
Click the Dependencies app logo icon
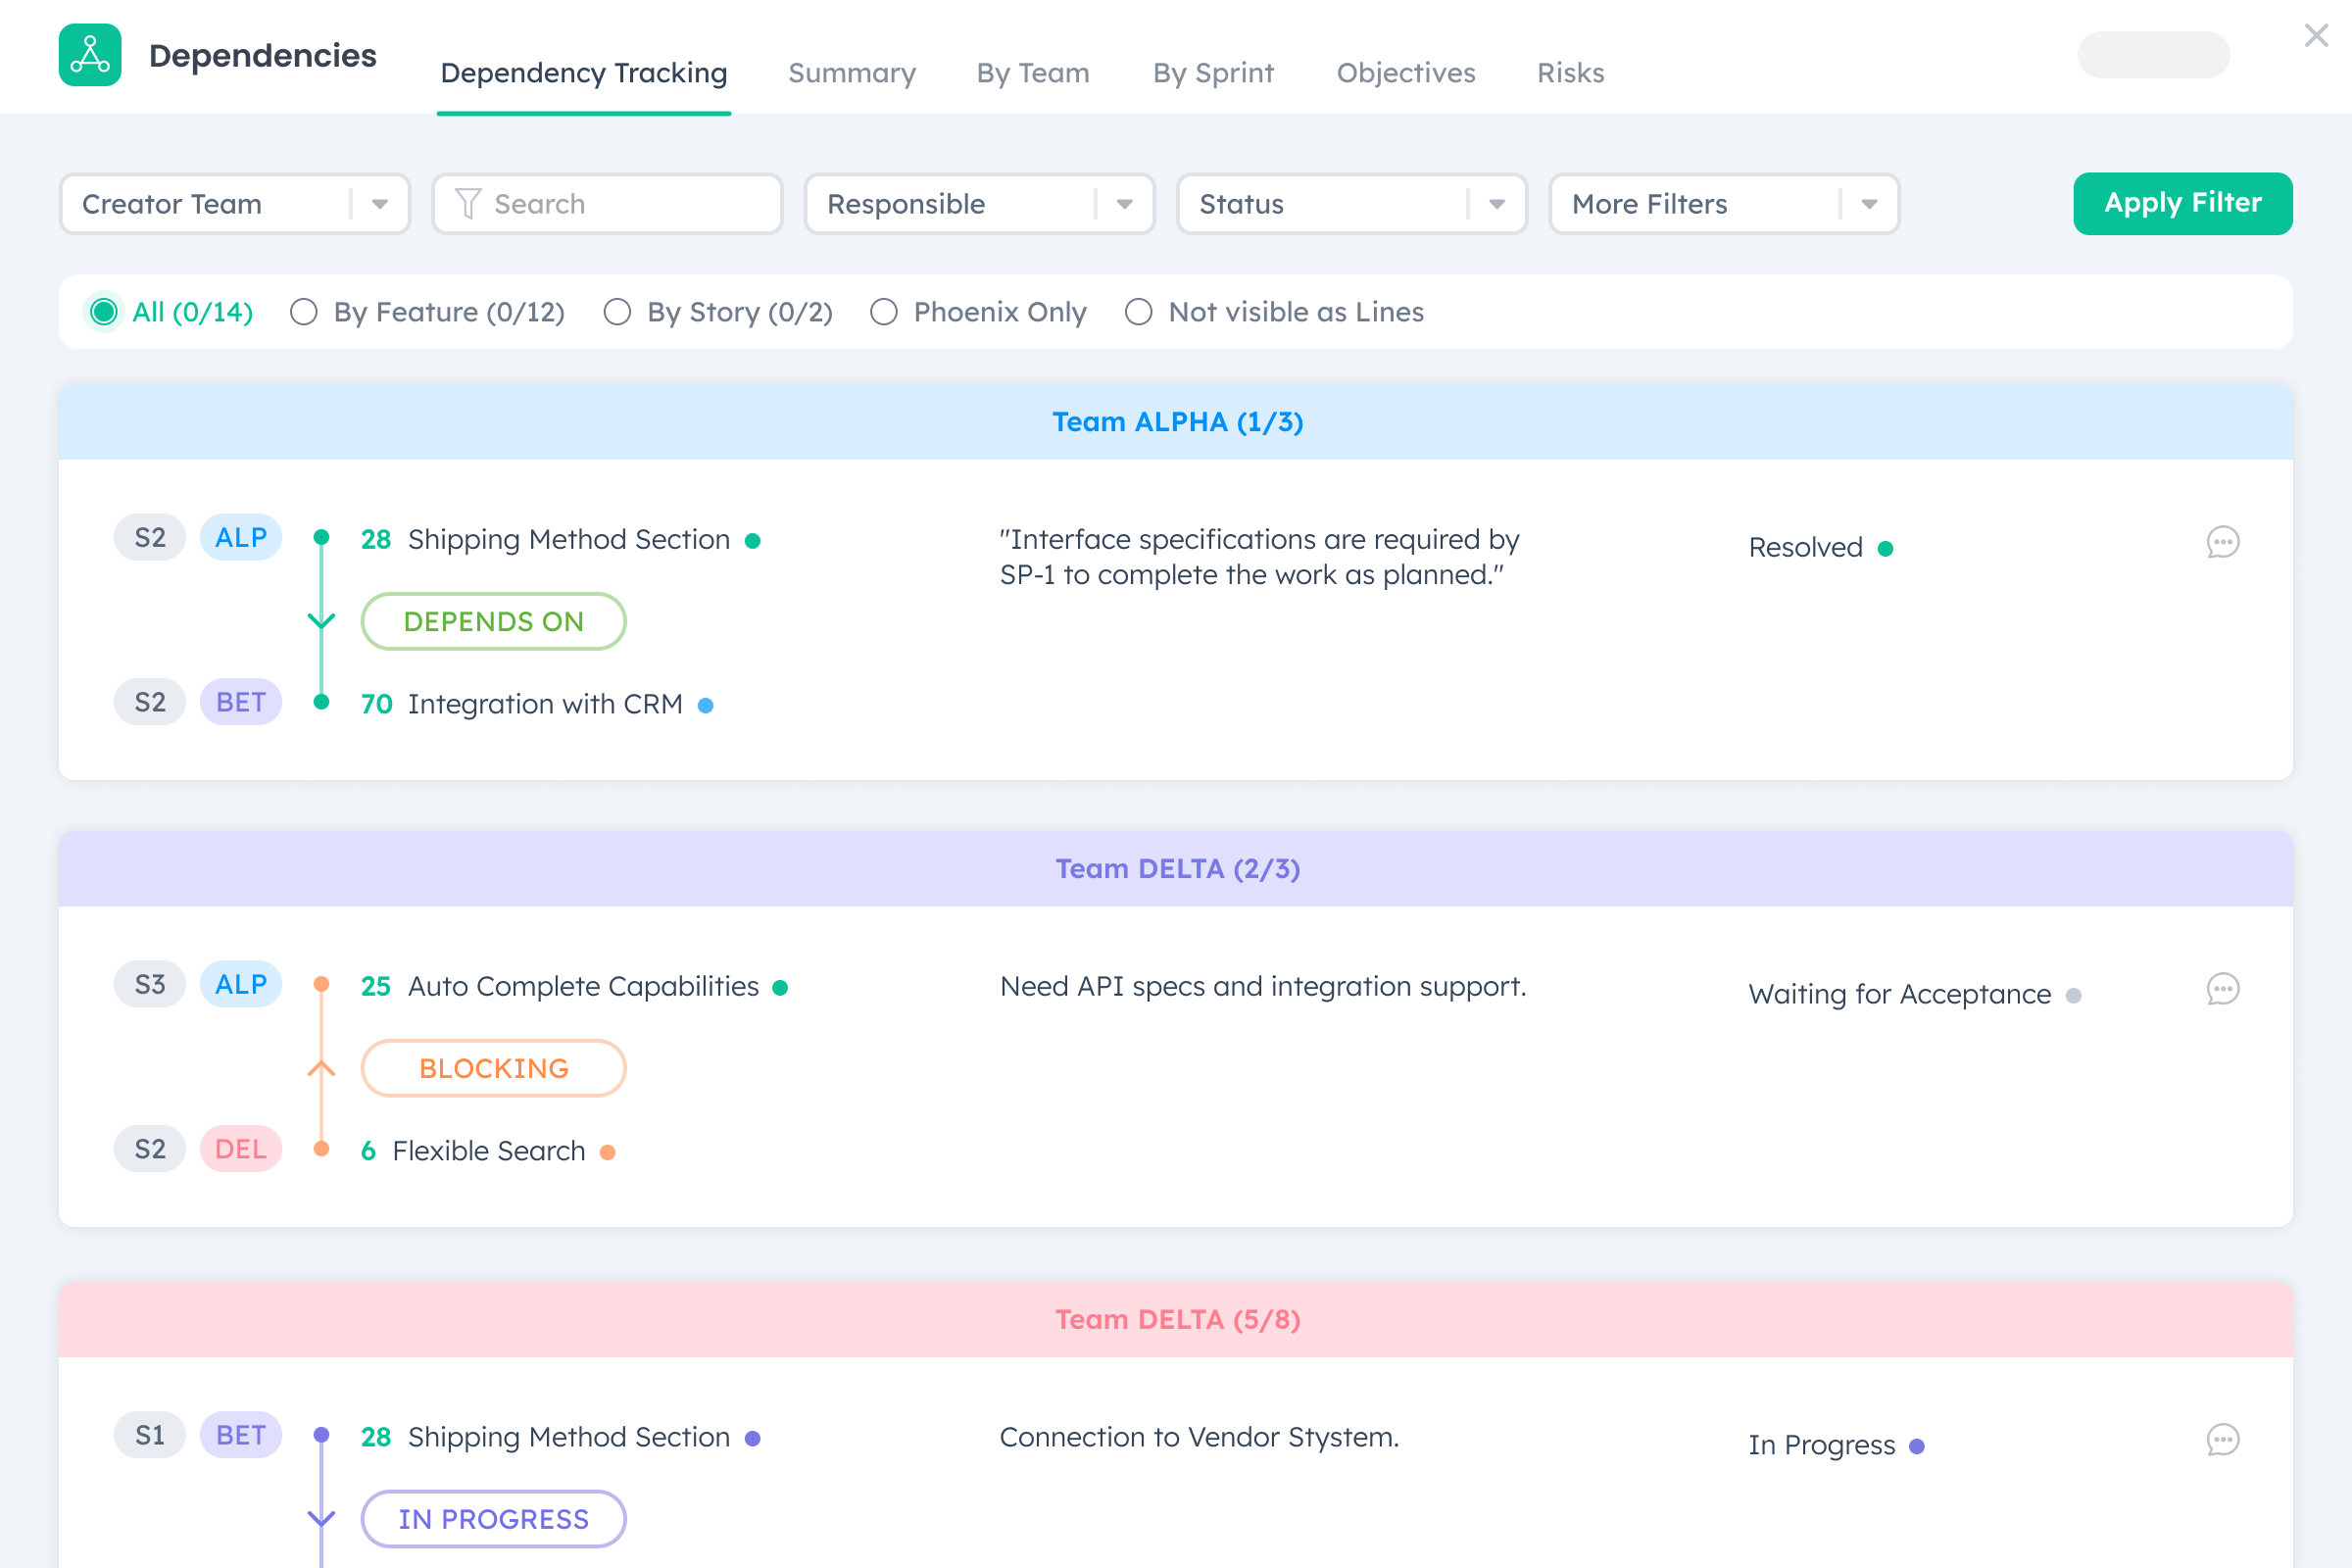(x=90, y=55)
